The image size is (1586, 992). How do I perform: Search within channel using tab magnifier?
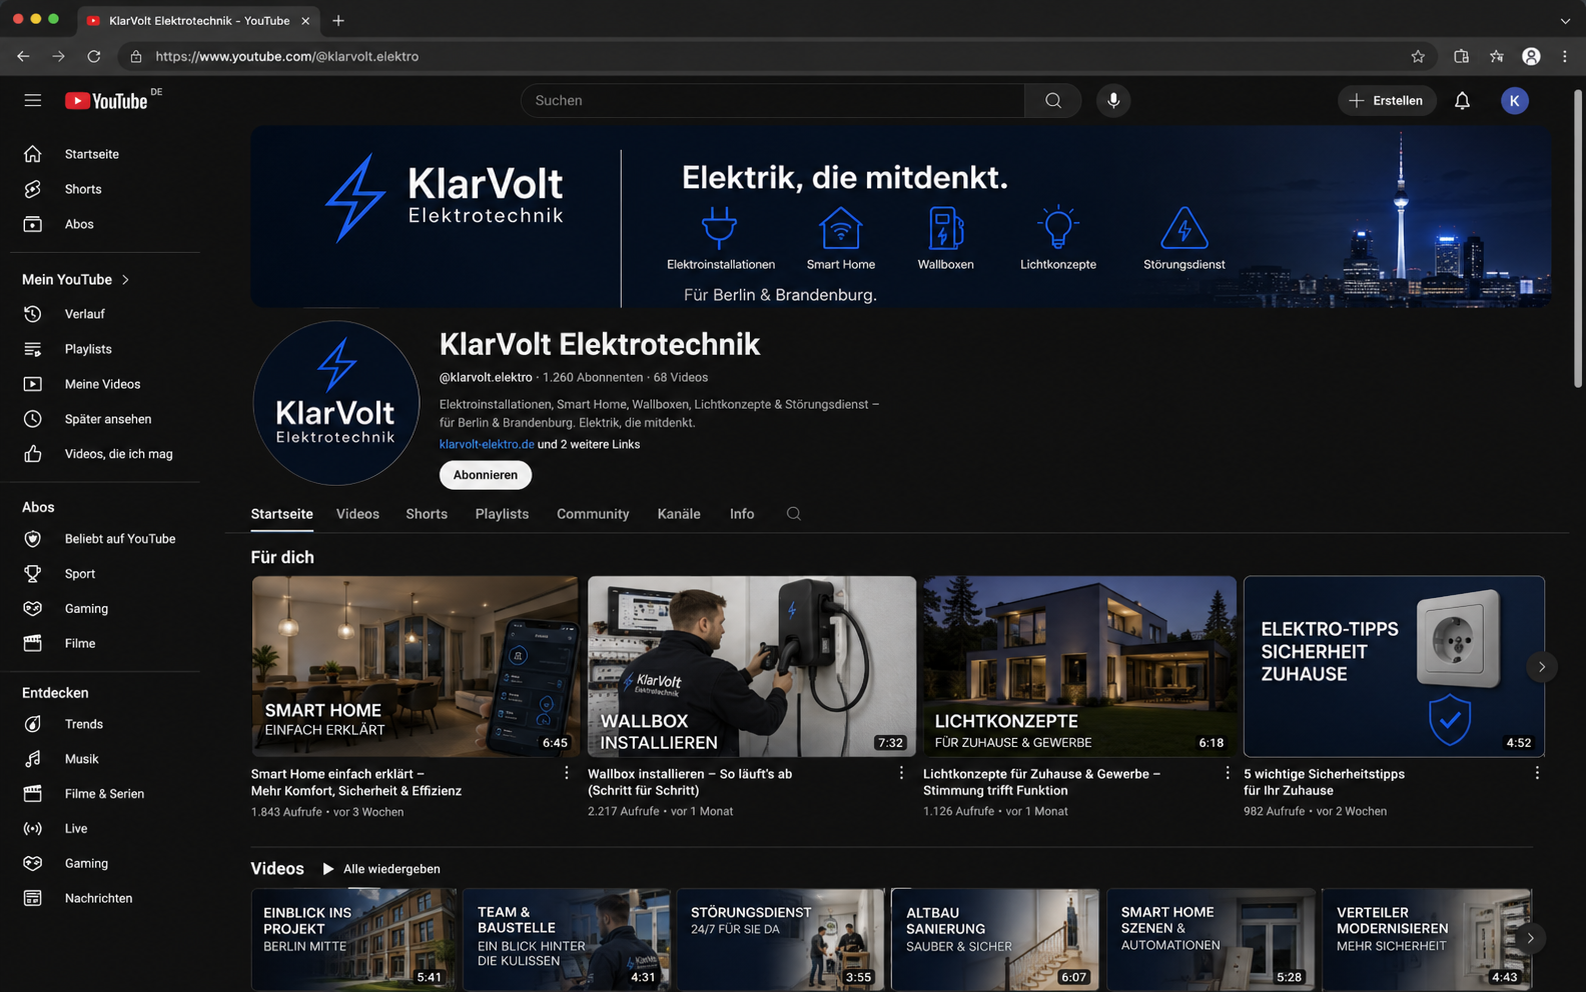793,514
